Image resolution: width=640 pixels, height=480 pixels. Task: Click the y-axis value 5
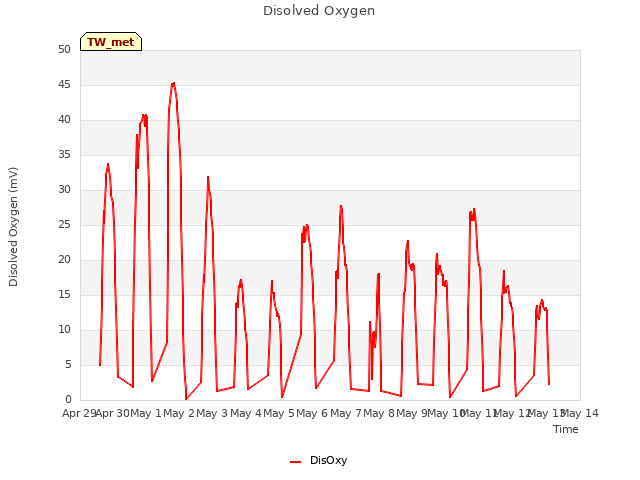click(68, 364)
